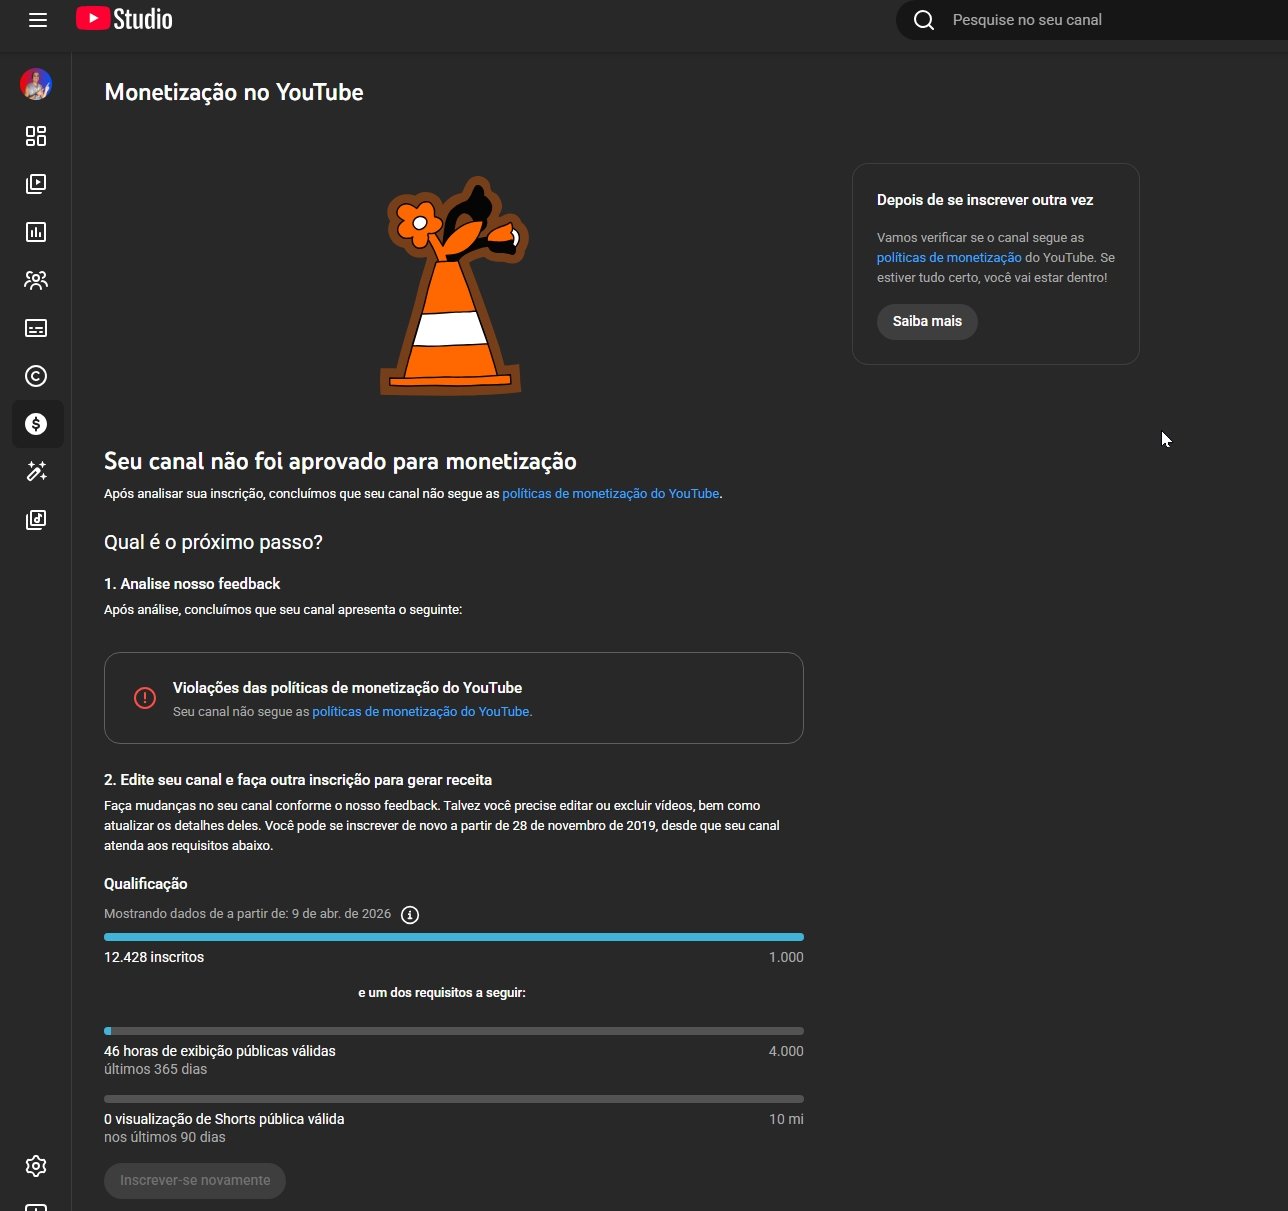Image resolution: width=1288 pixels, height=1211 pixels.
Task: Click the 'Depois de se inscrever outra vez' heading
Action: coord(985,200)
